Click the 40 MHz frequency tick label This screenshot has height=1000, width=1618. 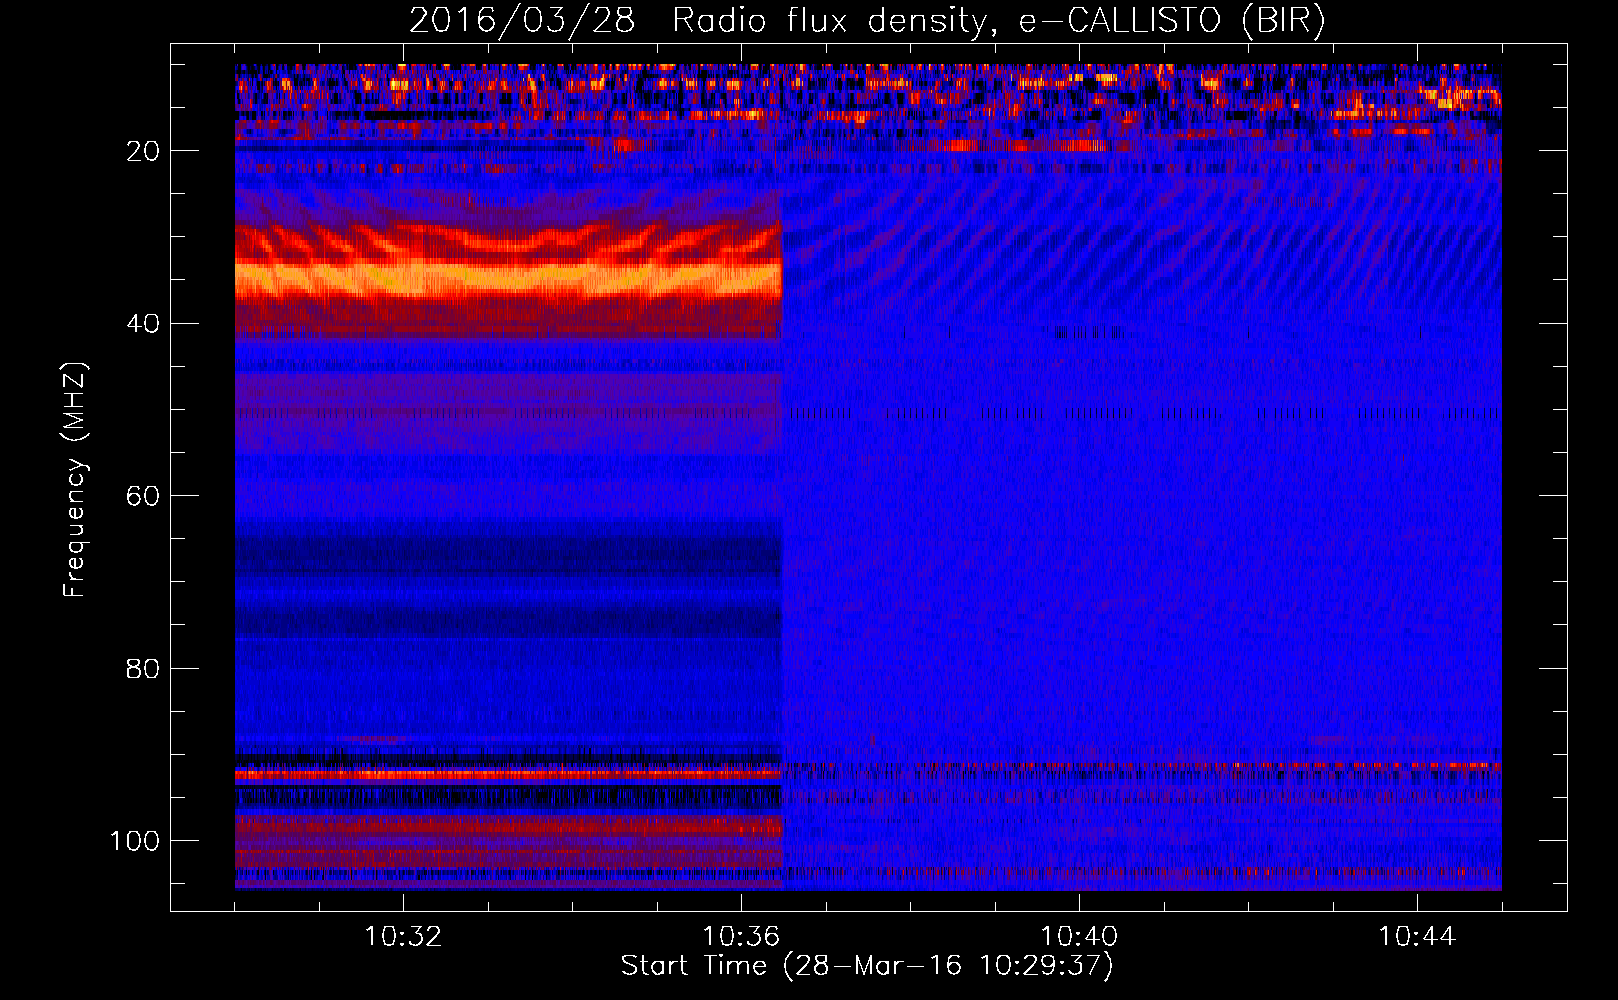[x=143, y=324]
